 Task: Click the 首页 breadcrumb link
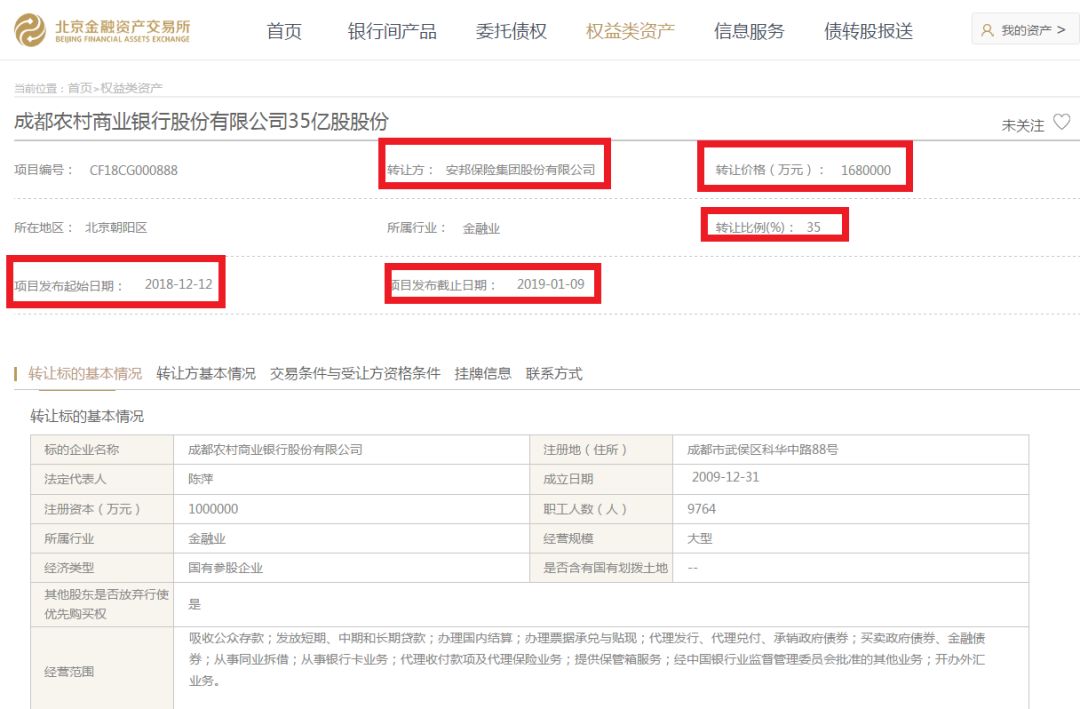coord(79,88)
